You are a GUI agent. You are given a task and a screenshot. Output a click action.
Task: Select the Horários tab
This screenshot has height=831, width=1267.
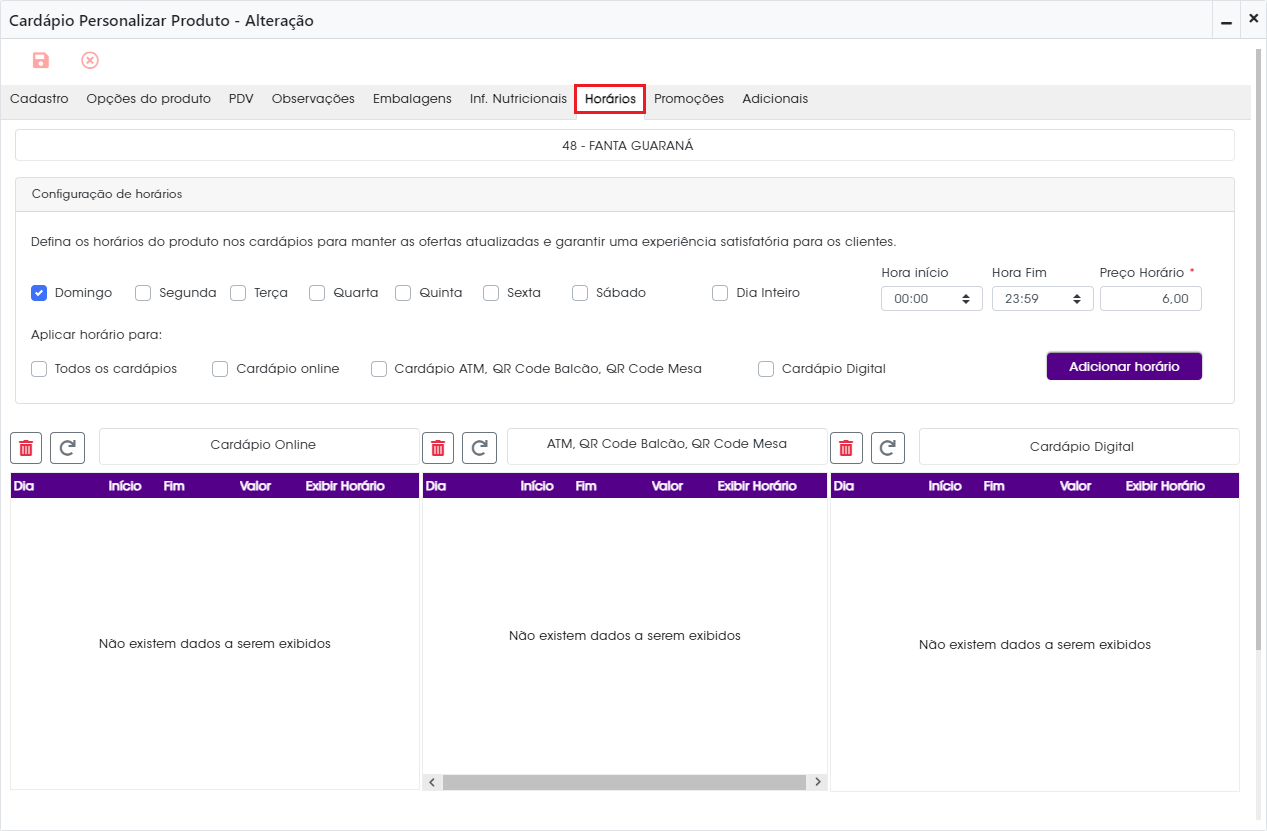point(610,99)
